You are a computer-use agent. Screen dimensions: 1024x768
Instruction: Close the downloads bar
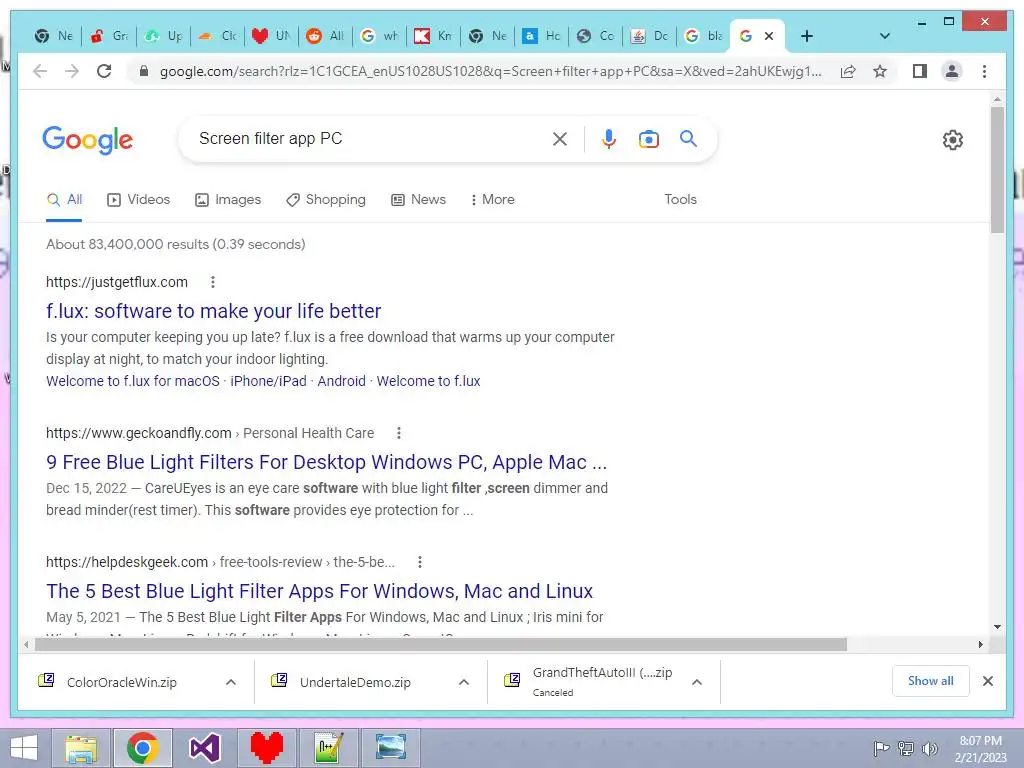988,681
